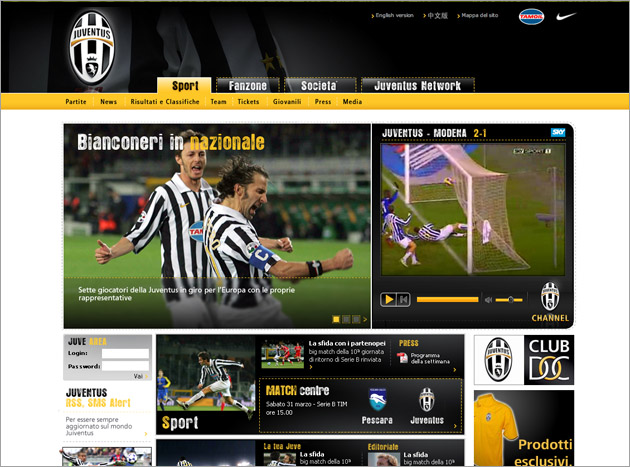Screen dimensions: 630x467
Task: Open La sfida con i partenopei article
Action: coord(347,343)
